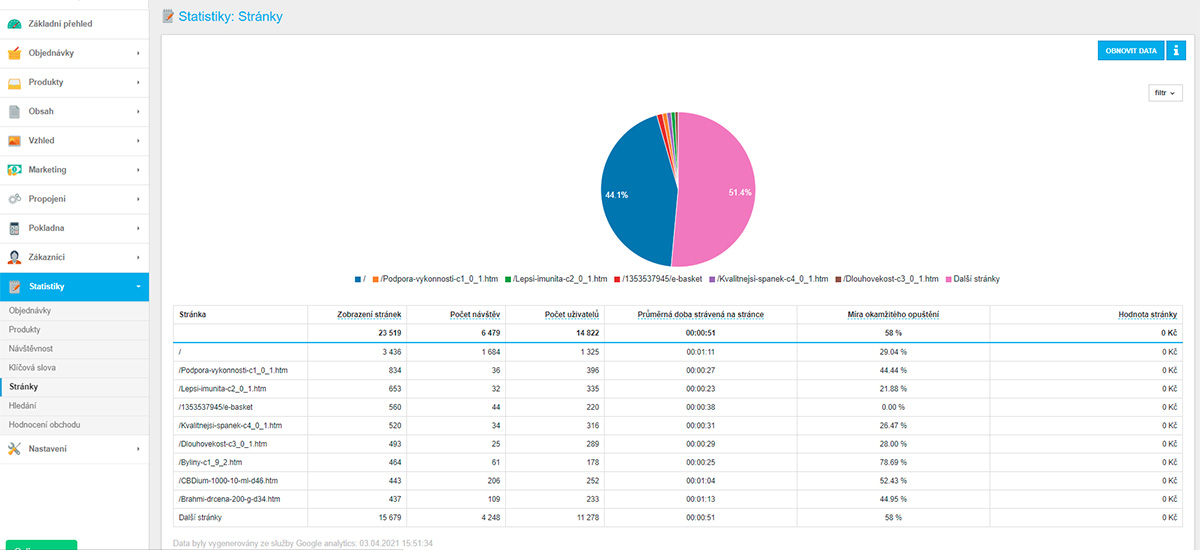
Task: Click the Vzhled picture icon
Action: point(14,141)
